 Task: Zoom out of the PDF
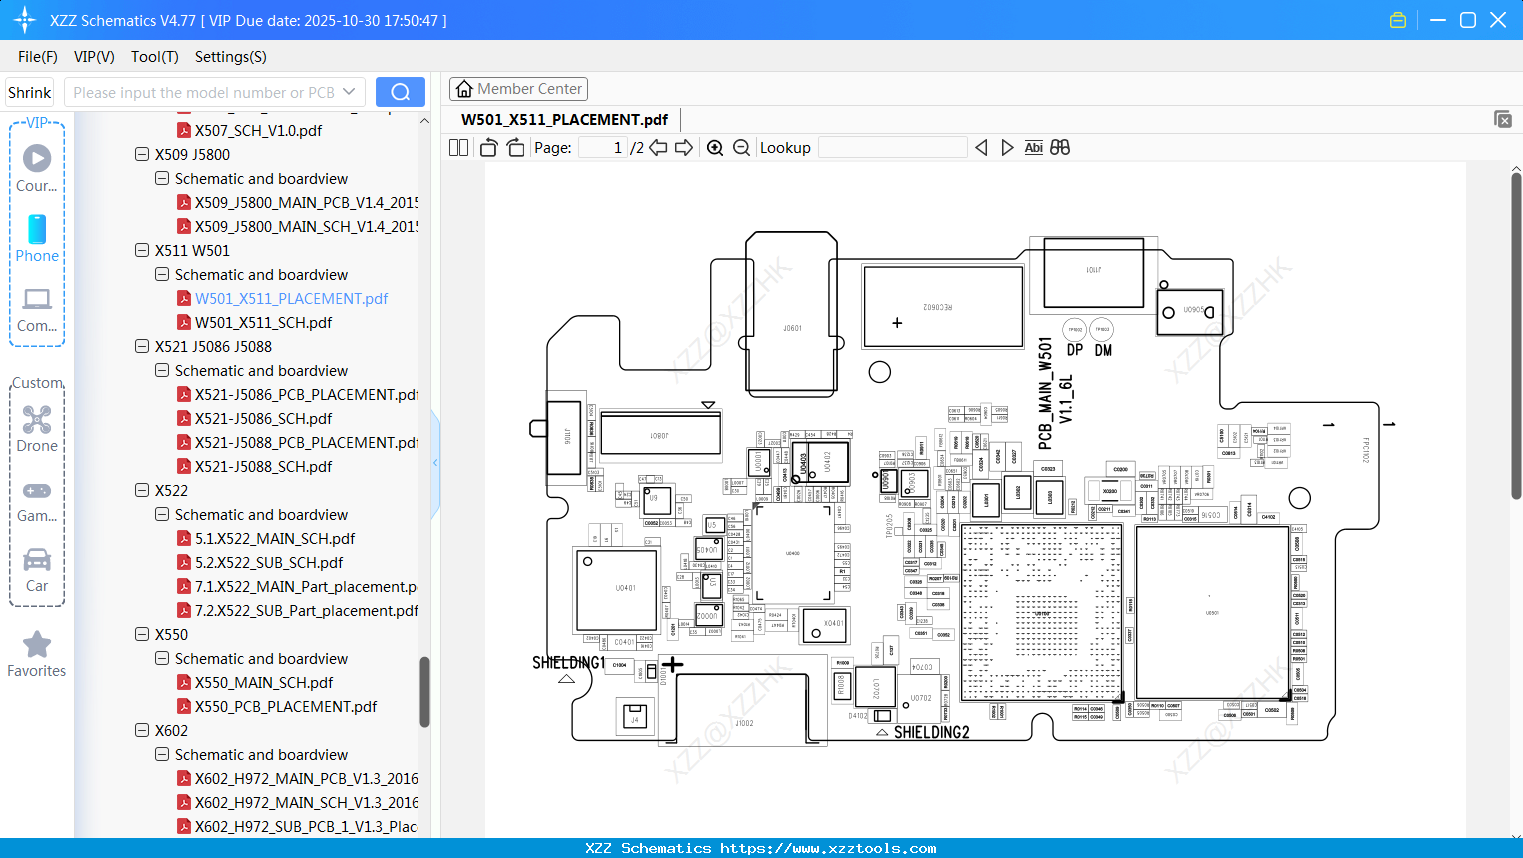click(x=742, y=148)
